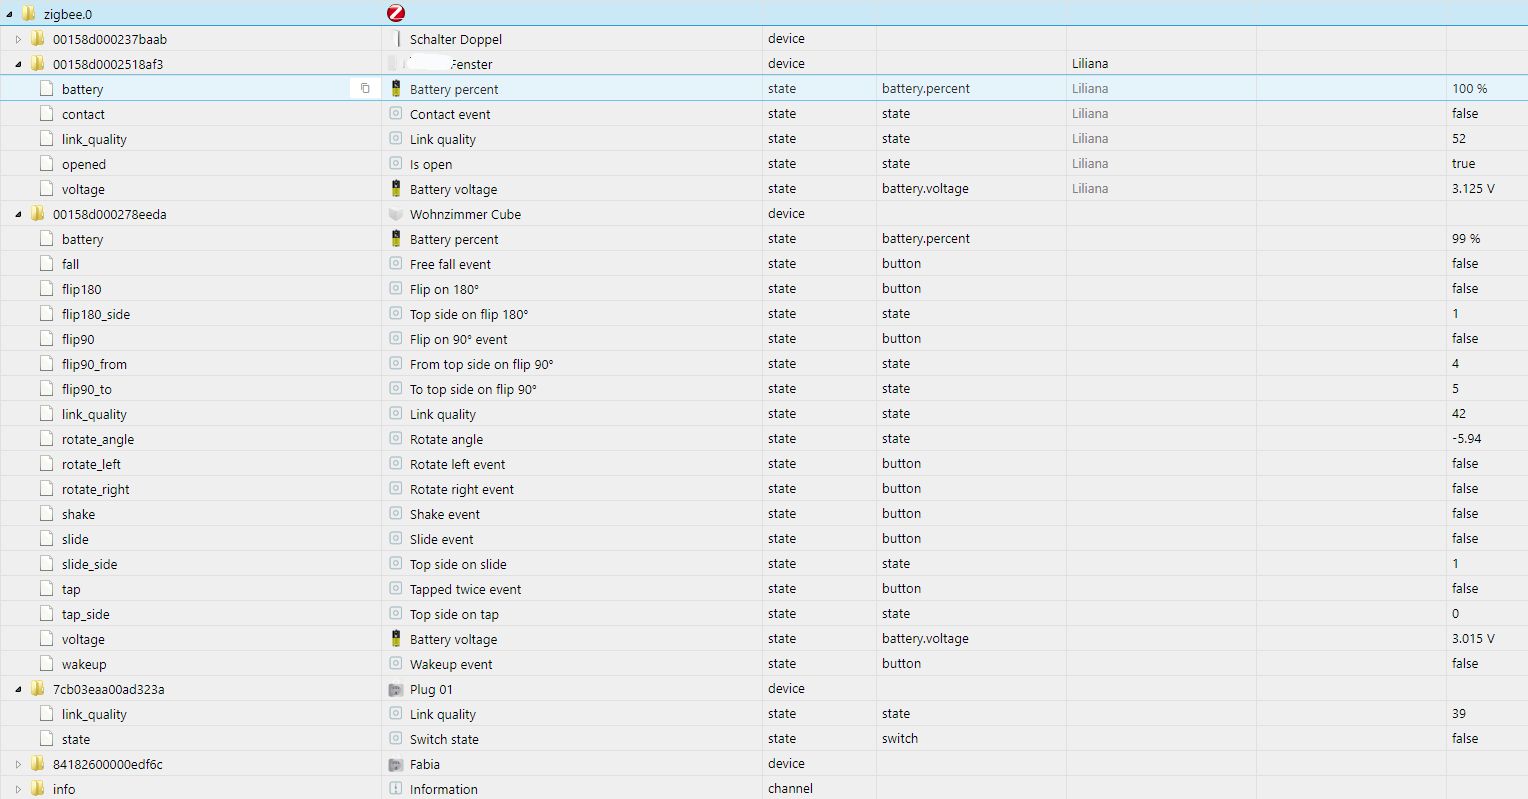
Task: Click the state icon next to Is open
Action: tap(395, 163)
